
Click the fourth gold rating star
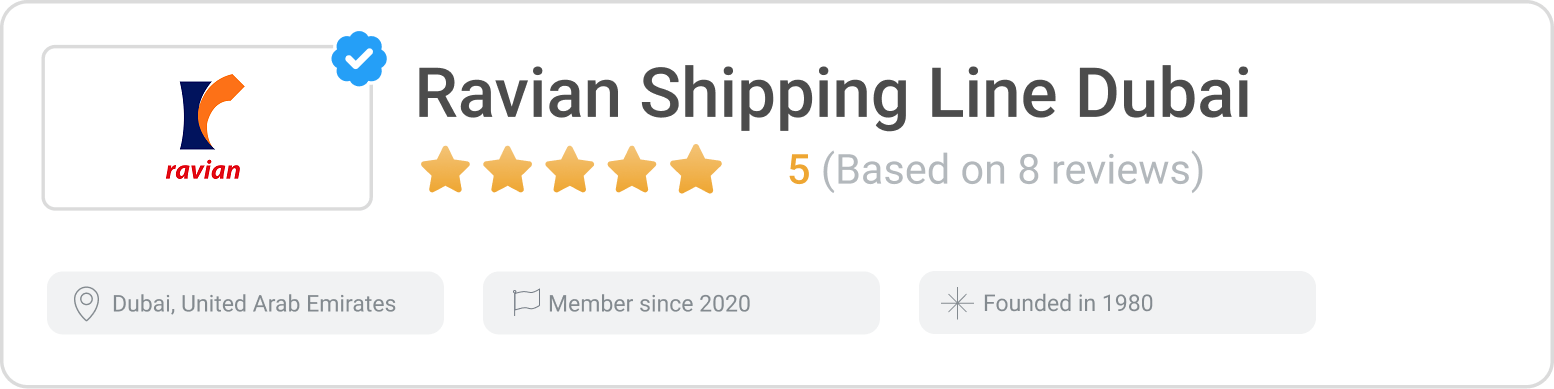click(x=633, y=170)
